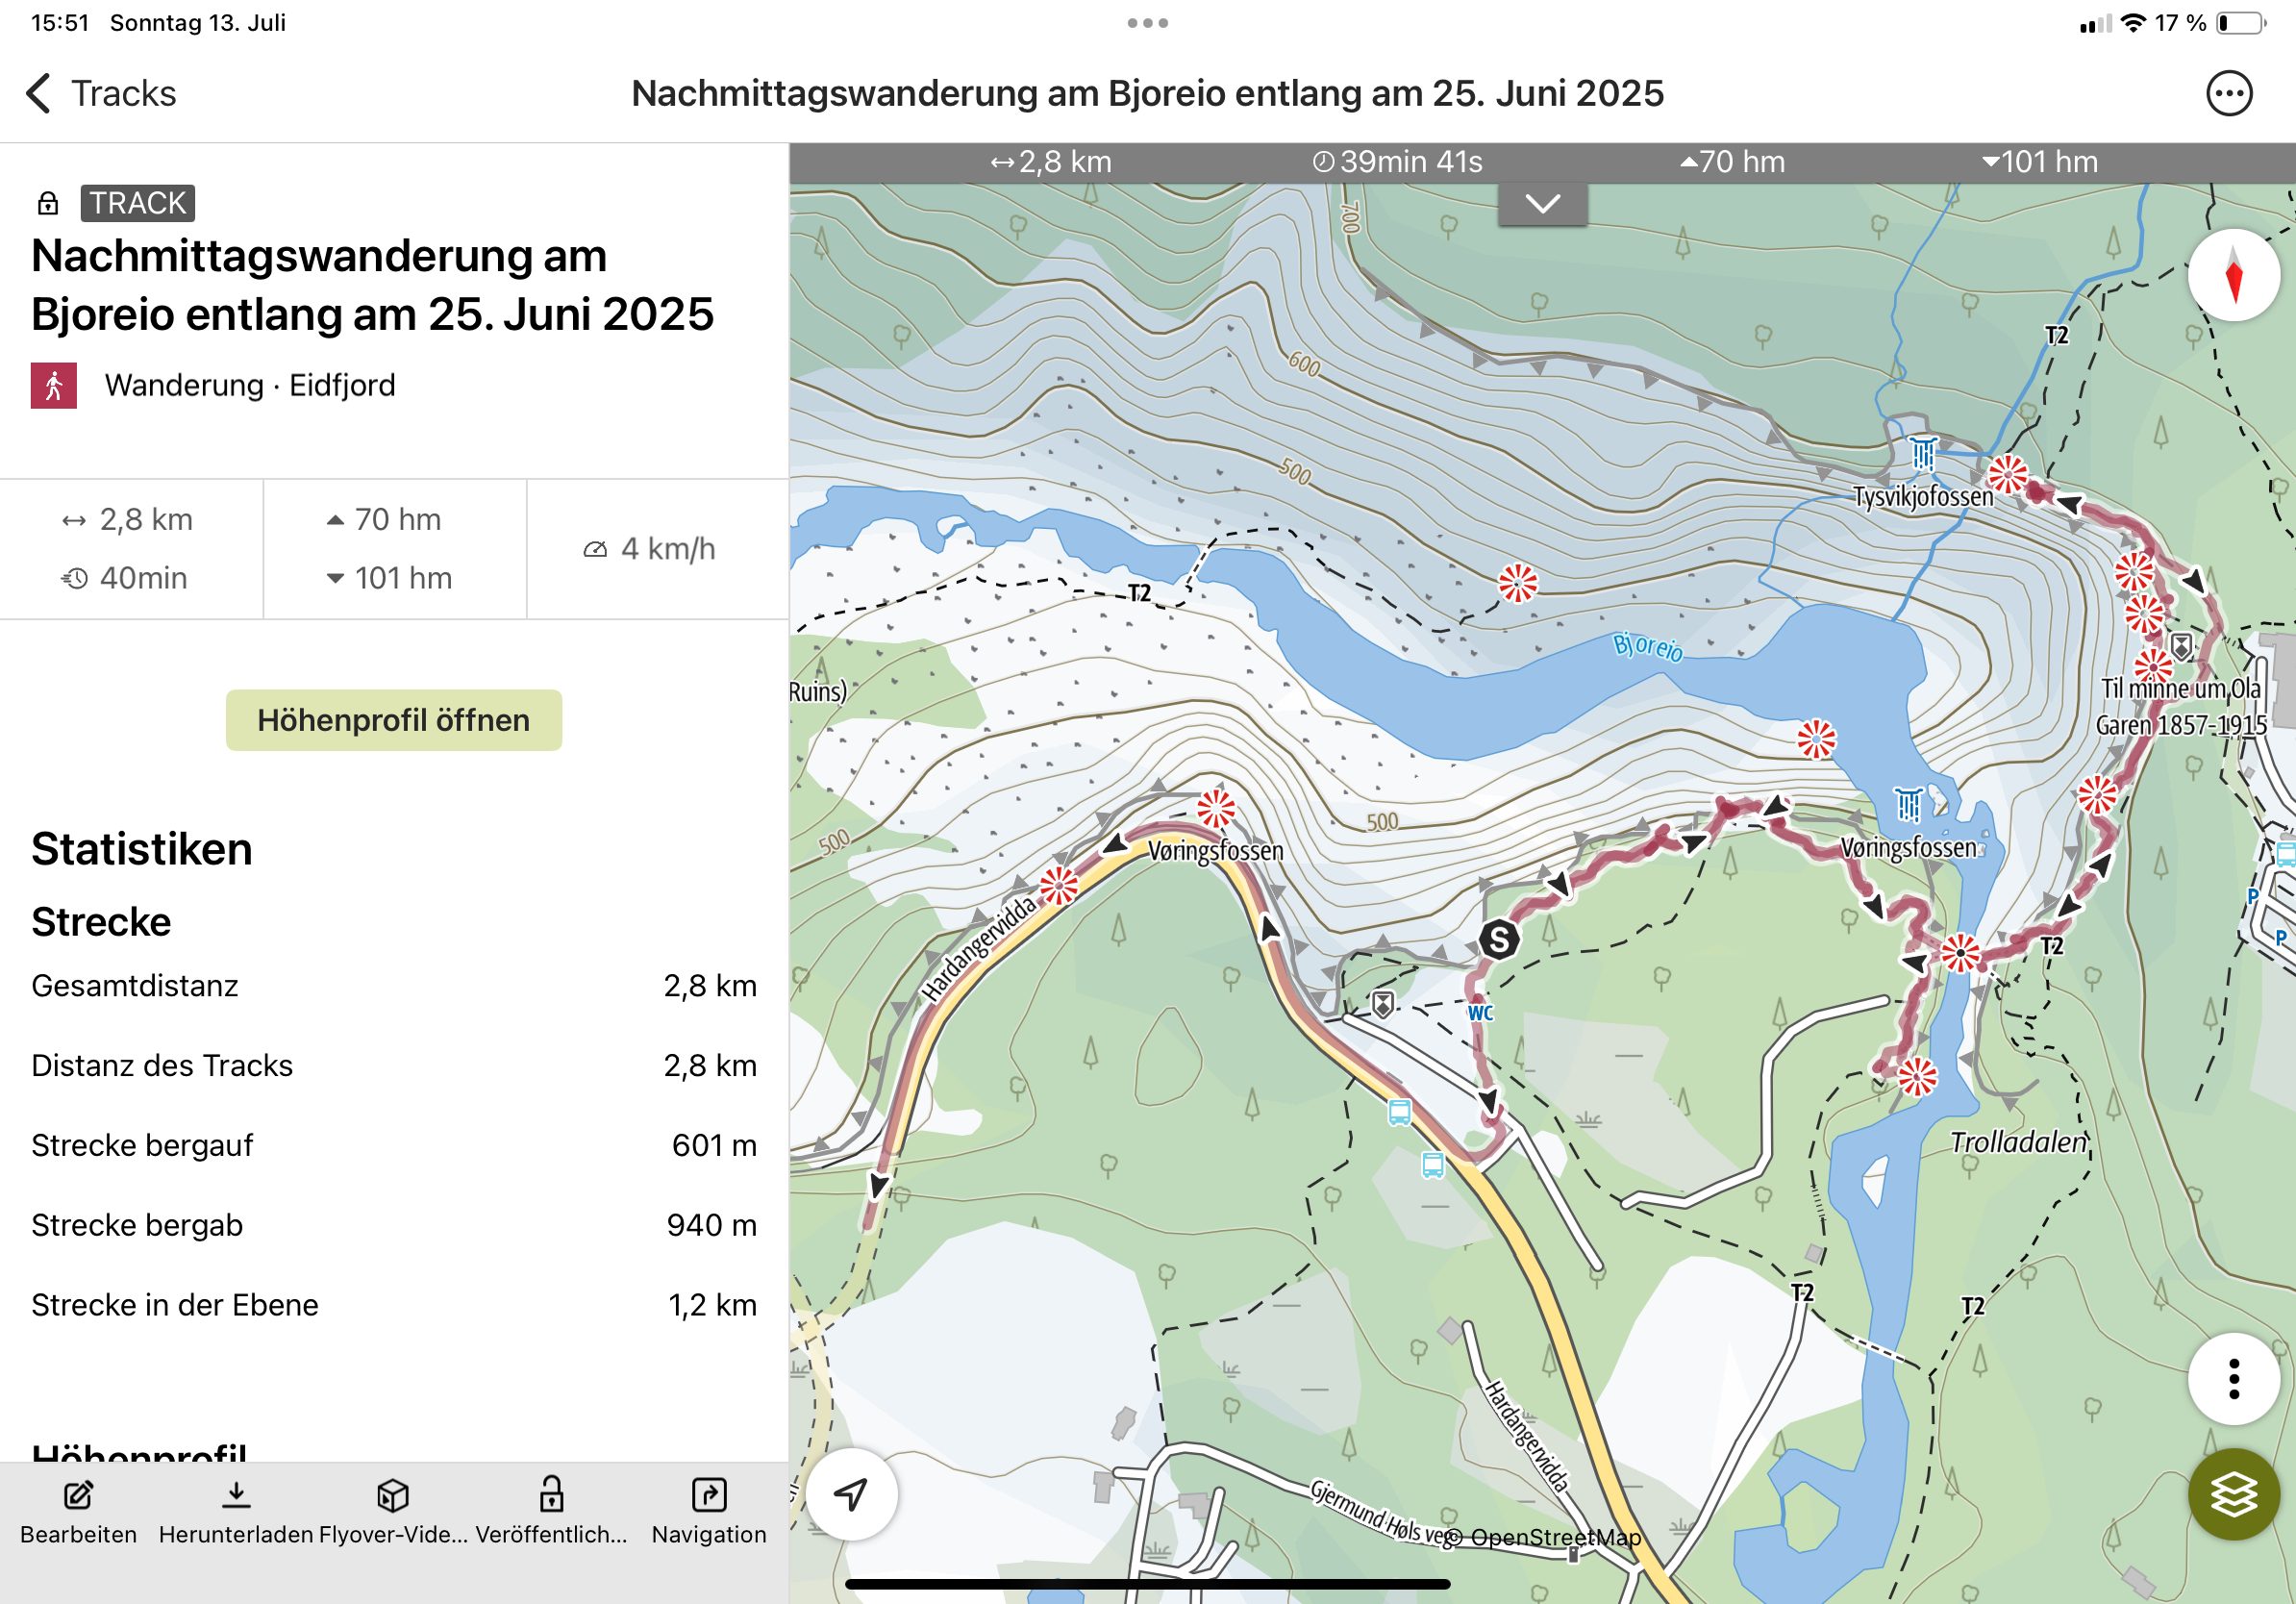
Task: Open Flyover-Video cube icon
Action: [392, 1495]
